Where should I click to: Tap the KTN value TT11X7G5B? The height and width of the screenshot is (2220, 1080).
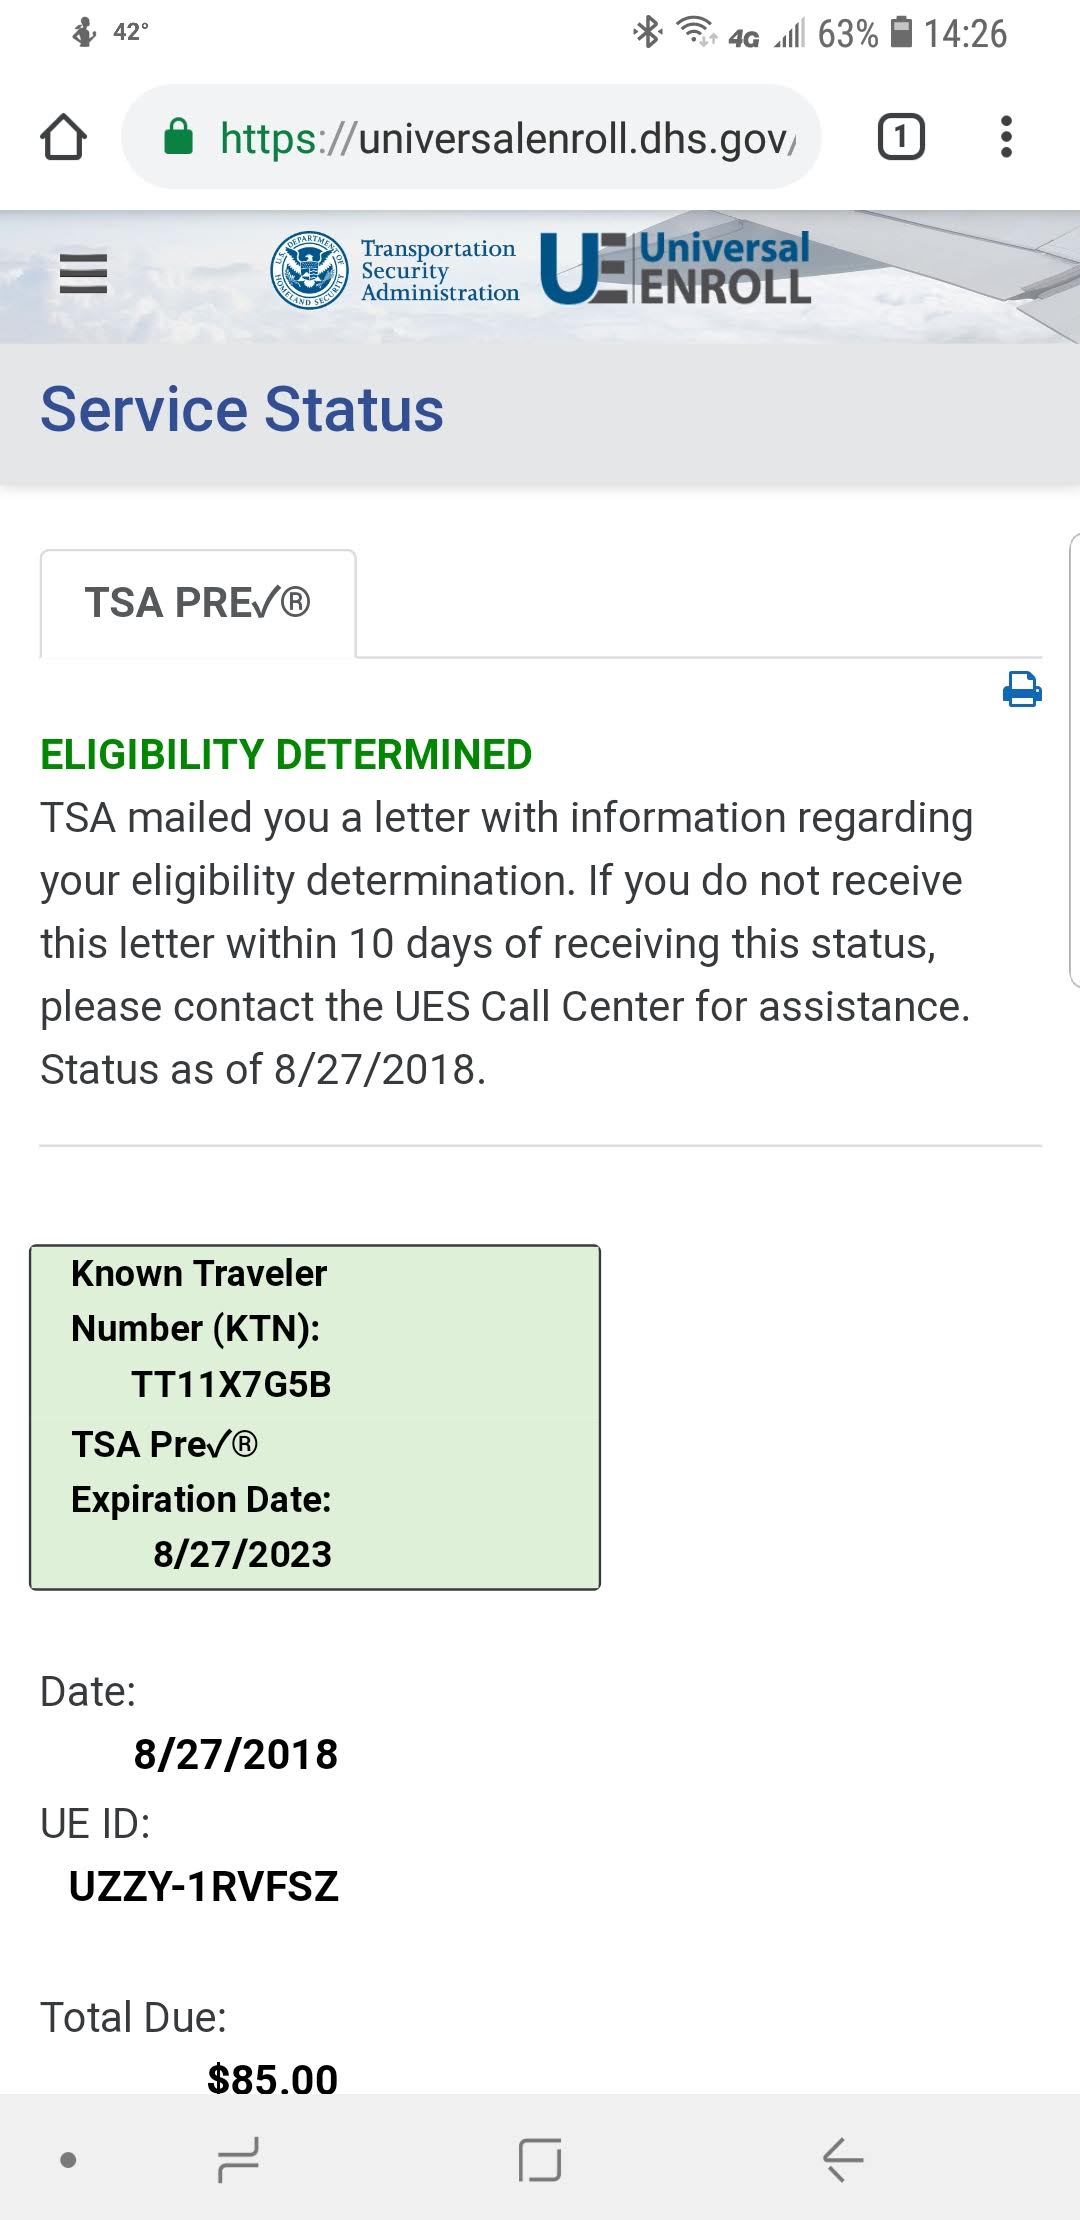231,1385
